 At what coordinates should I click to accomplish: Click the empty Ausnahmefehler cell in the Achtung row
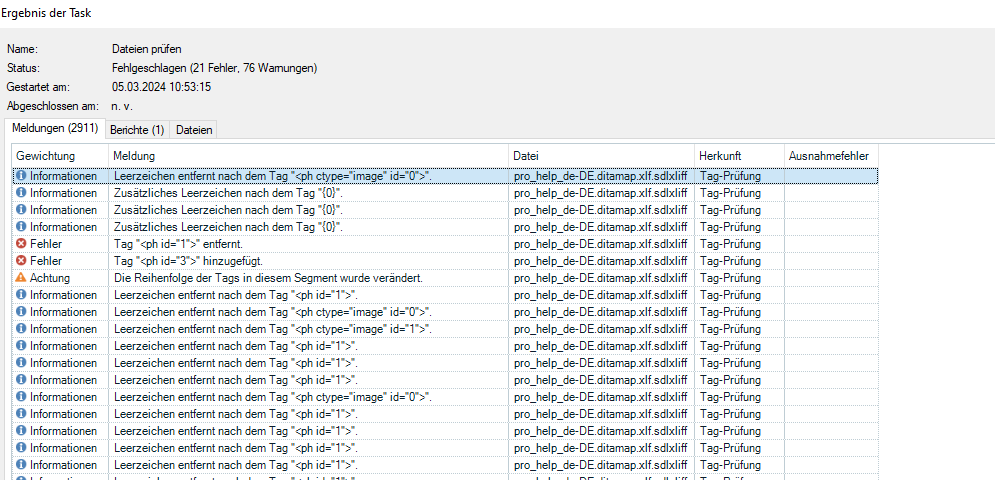(x=830, y=278)
